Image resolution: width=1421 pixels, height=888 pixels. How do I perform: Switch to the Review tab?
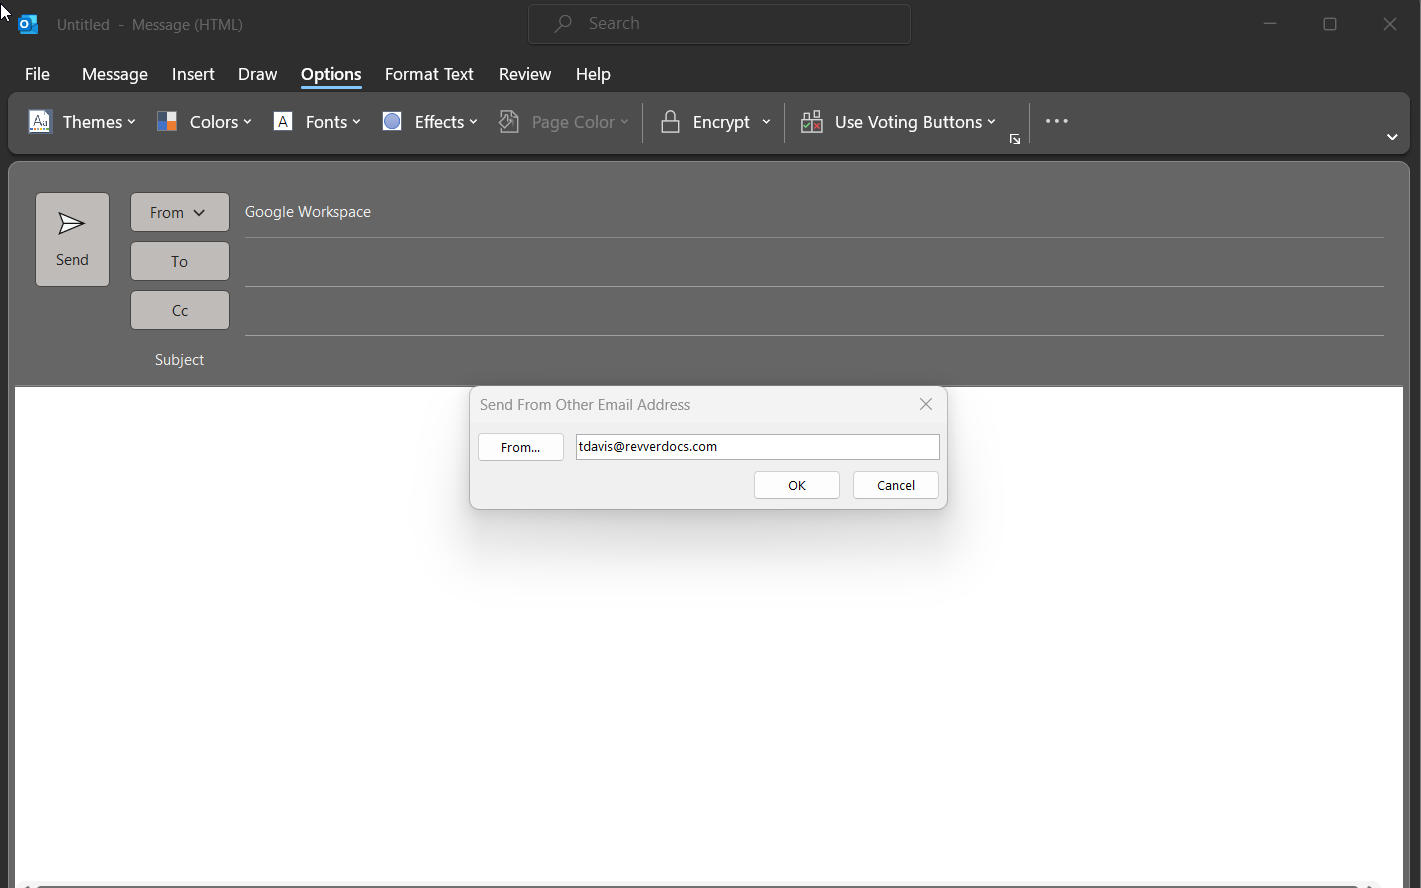tap(525, 74)
